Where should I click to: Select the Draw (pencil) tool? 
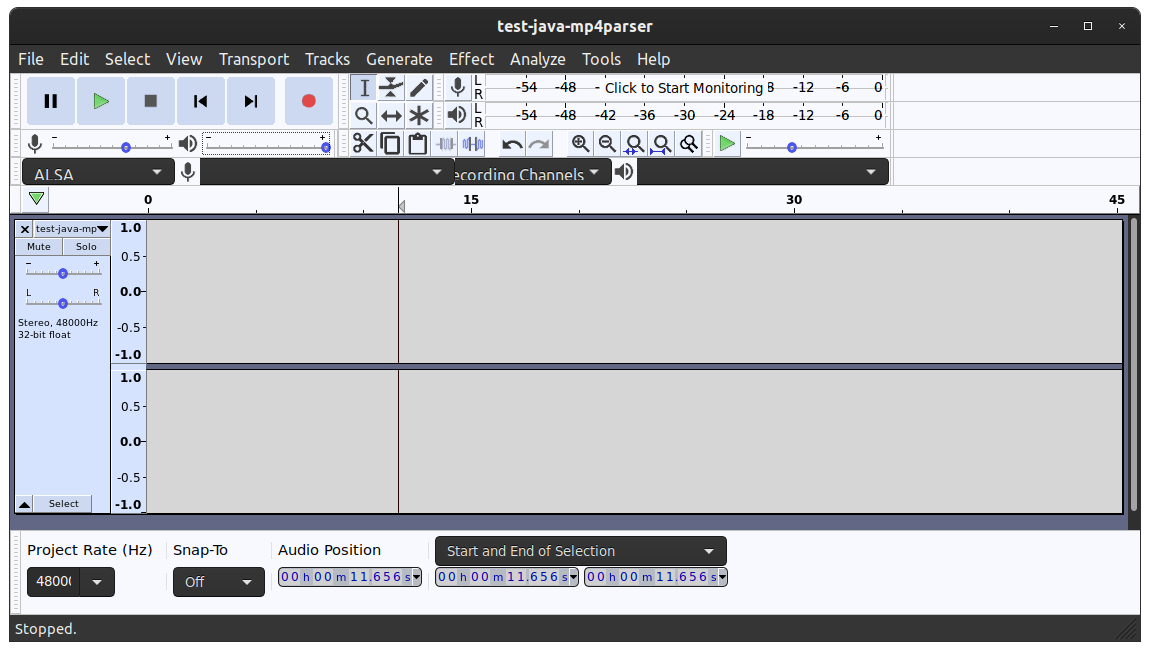coord(419,88)
